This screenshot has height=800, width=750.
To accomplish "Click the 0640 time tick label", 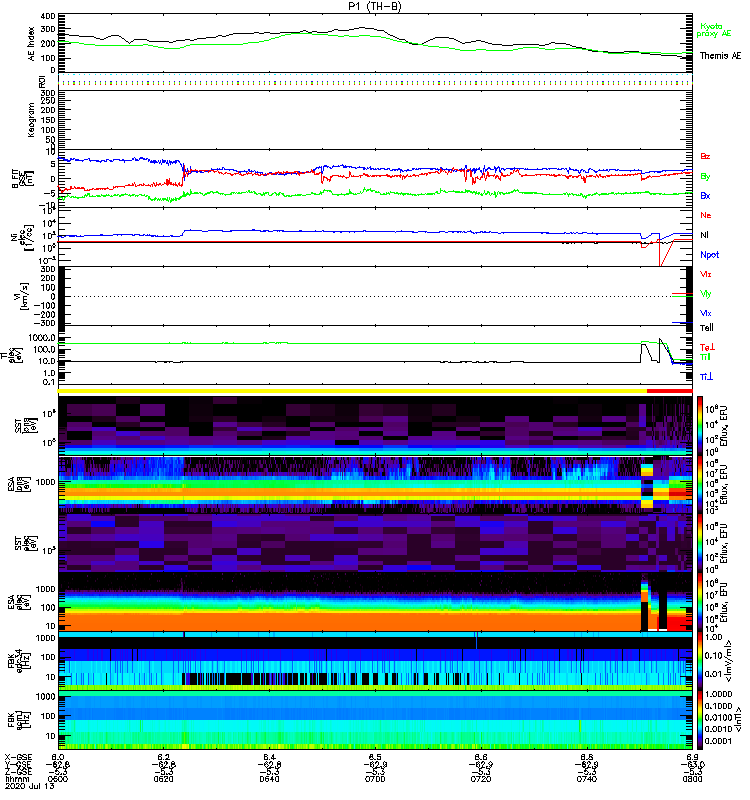I will pos(269,779).
